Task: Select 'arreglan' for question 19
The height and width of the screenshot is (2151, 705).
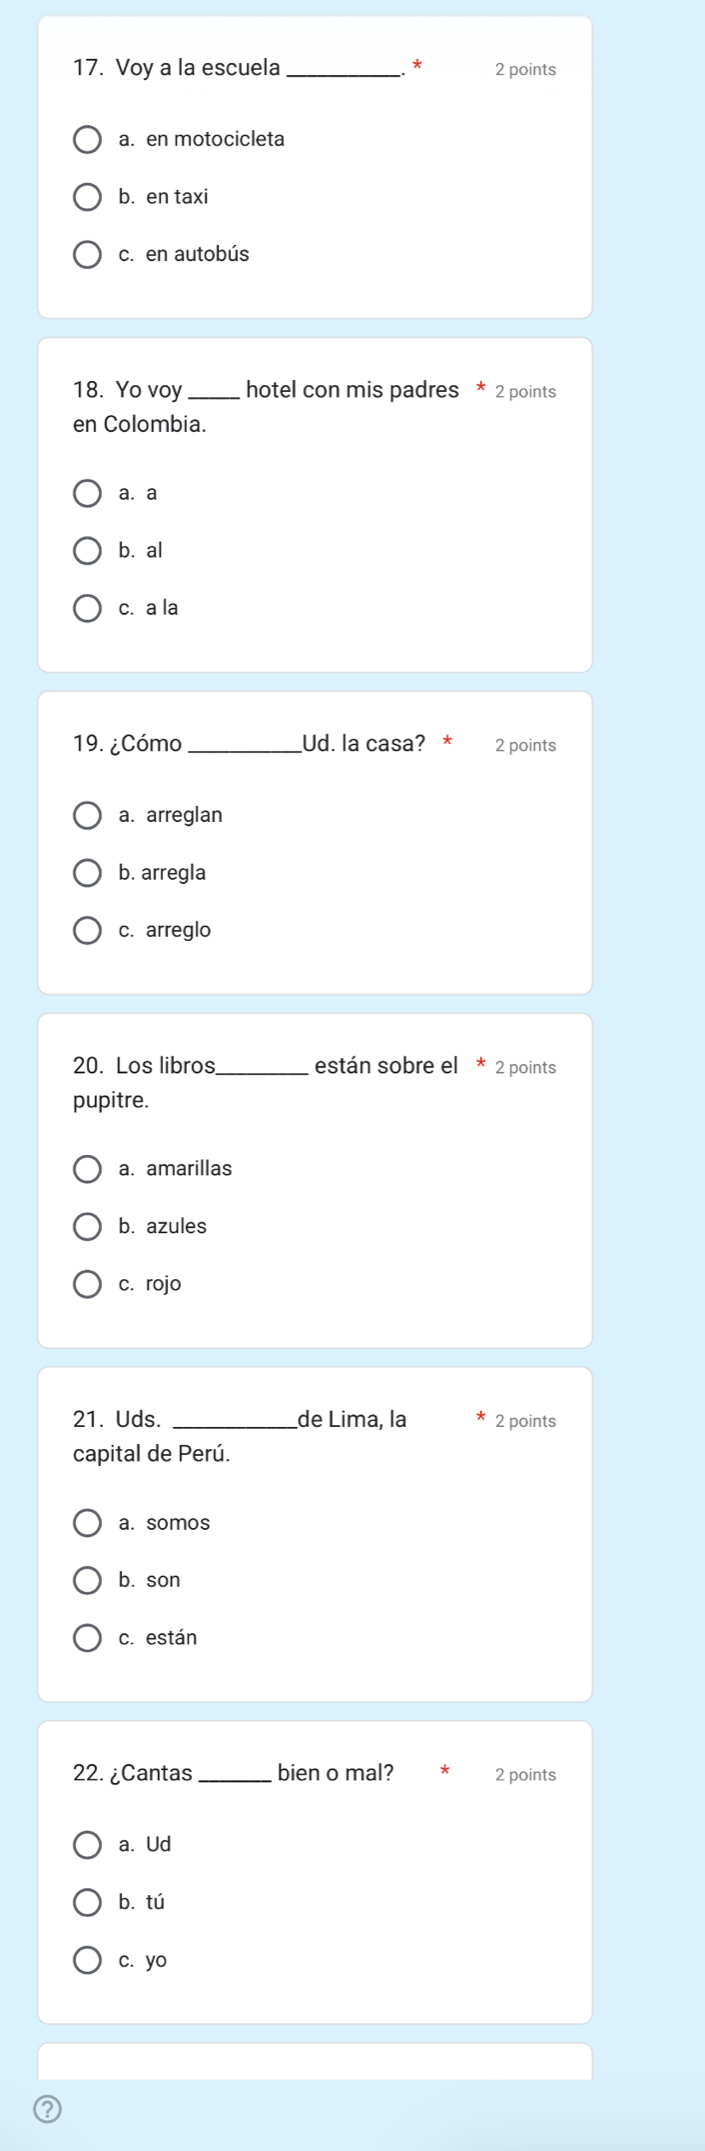Action: click(x=88, y=815)
